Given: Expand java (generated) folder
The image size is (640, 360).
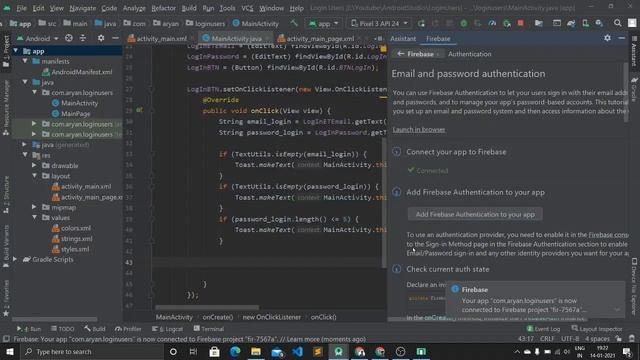Looking at the screenshot, I should (24, 144).
